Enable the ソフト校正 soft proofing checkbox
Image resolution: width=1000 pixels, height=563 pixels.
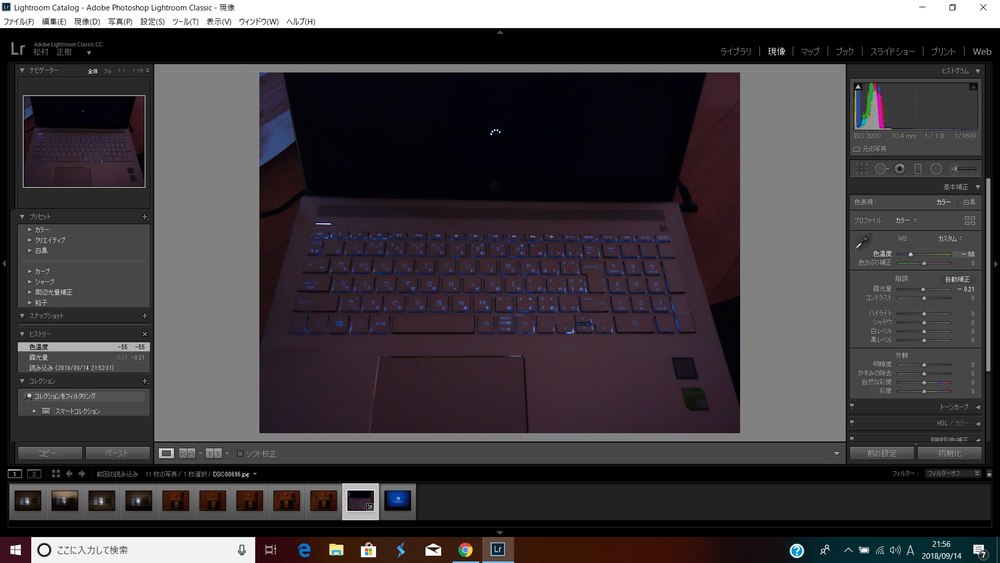click(x=240, y=454)
